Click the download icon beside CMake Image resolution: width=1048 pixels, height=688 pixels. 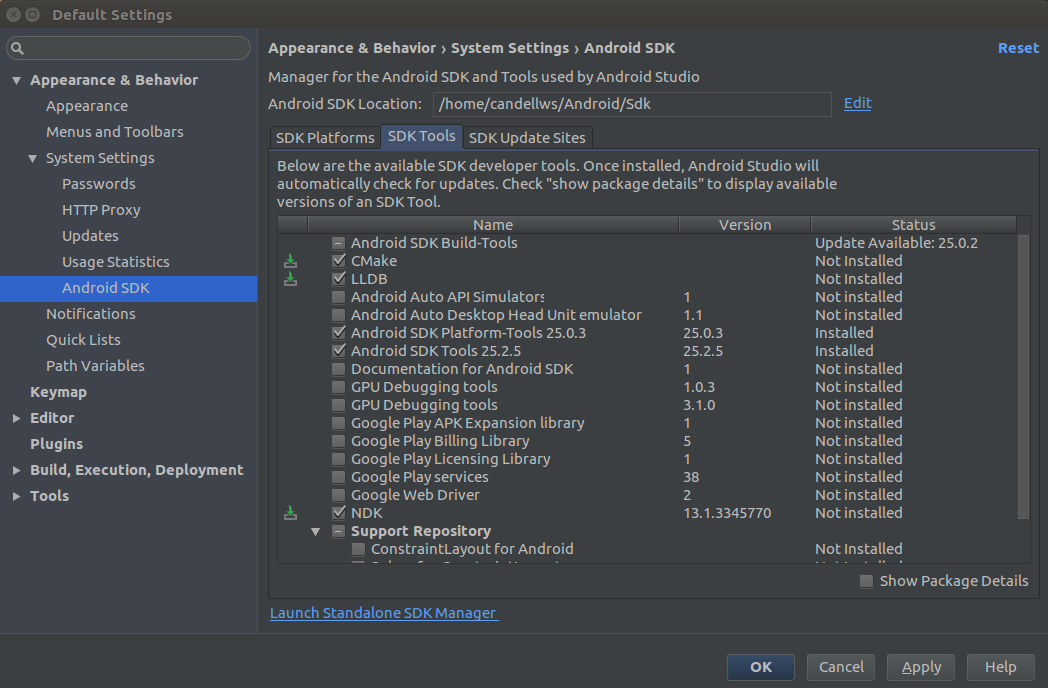[x=290, y=261]
